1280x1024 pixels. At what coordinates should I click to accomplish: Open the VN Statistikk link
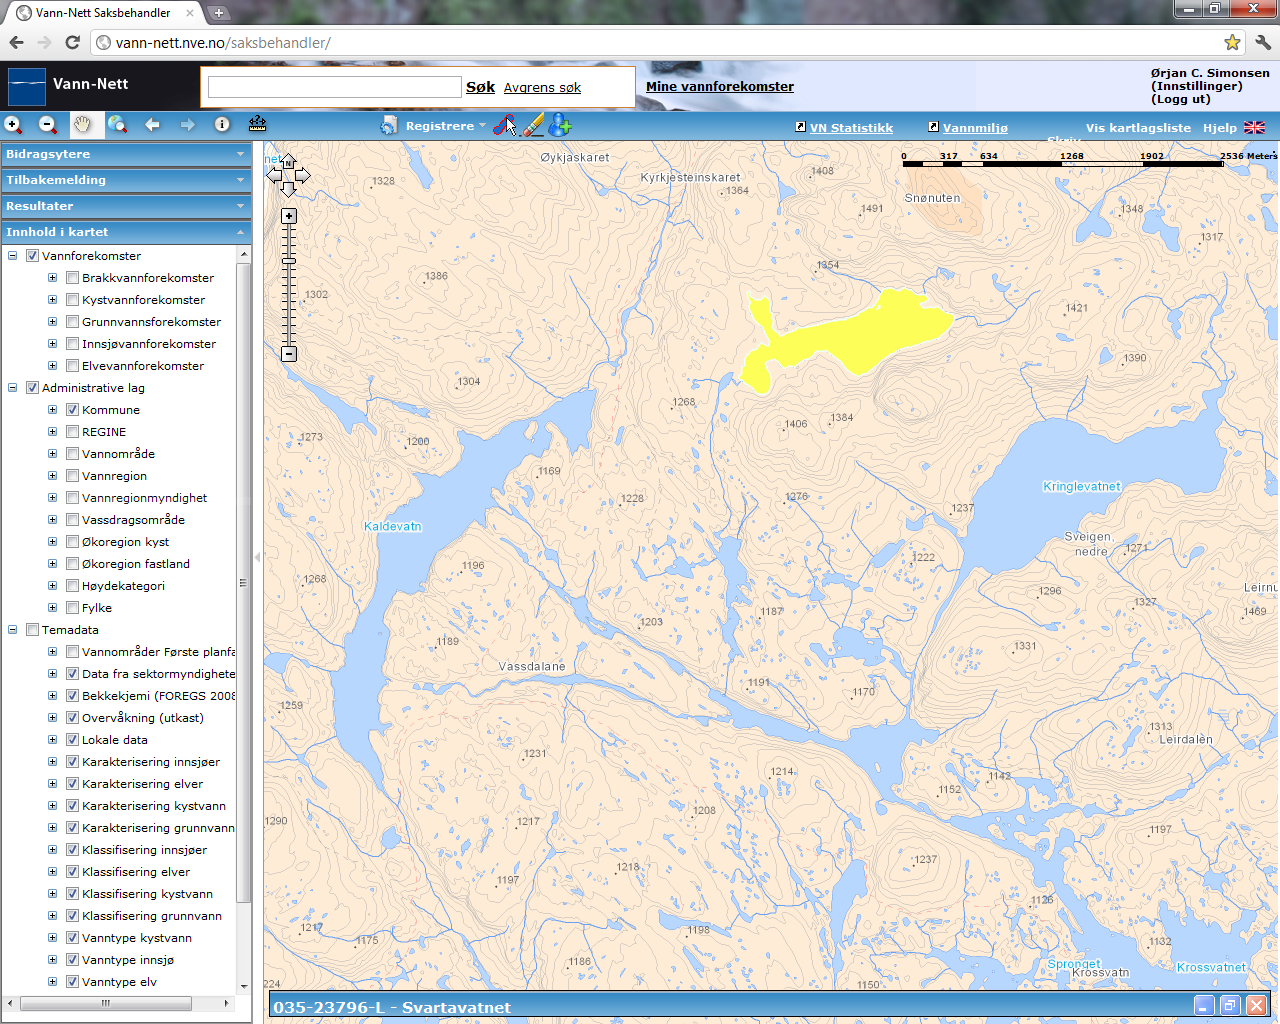coord(851,128)
